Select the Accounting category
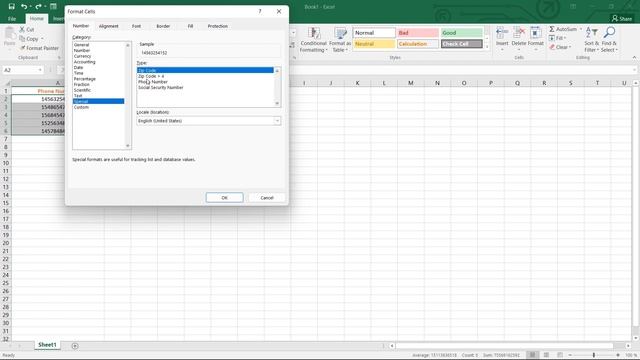 (84, 62)
